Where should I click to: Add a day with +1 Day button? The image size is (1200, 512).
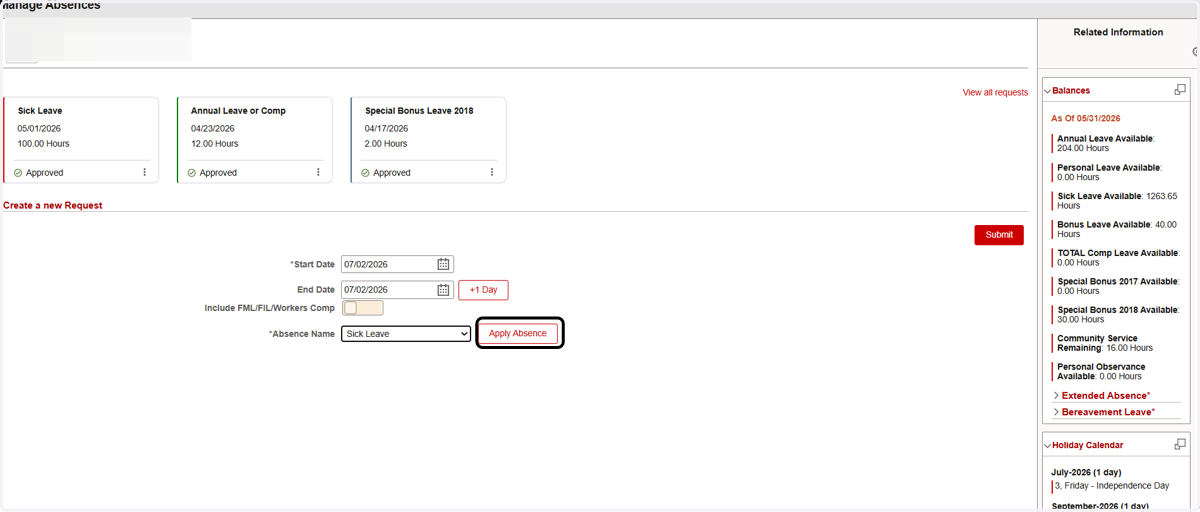[x=483, y=290]
